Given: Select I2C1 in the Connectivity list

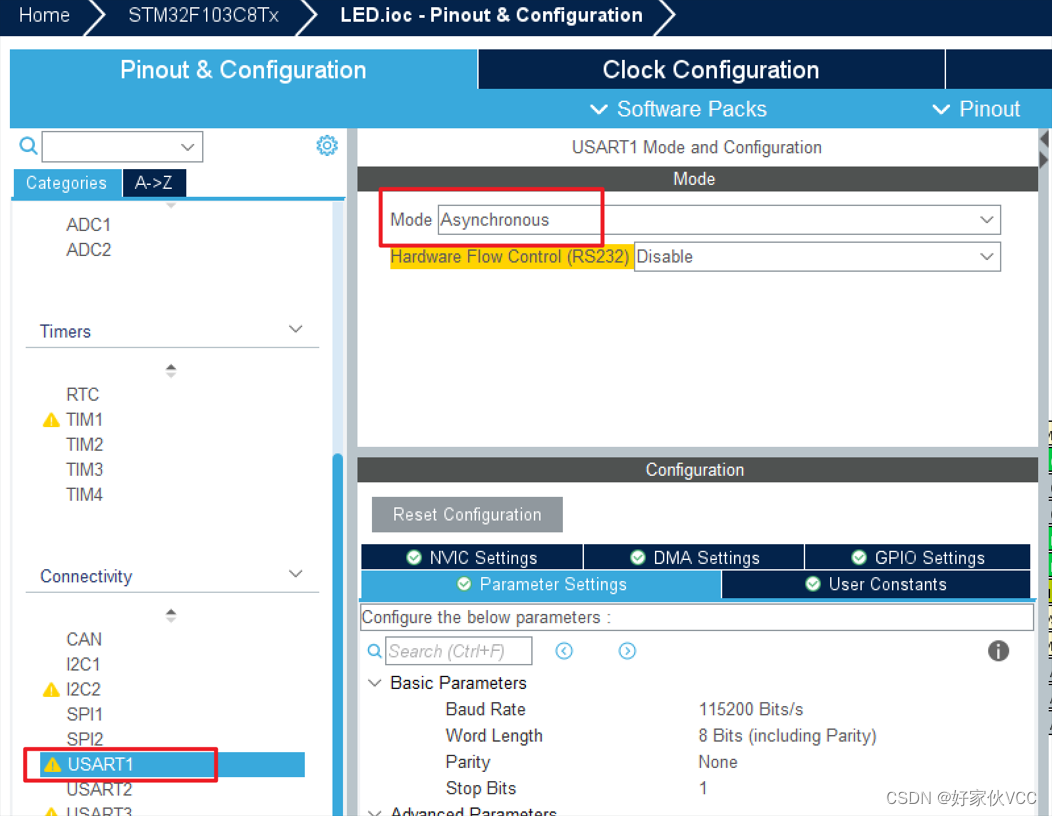Looking at the screenshot, I should point(83,664).
